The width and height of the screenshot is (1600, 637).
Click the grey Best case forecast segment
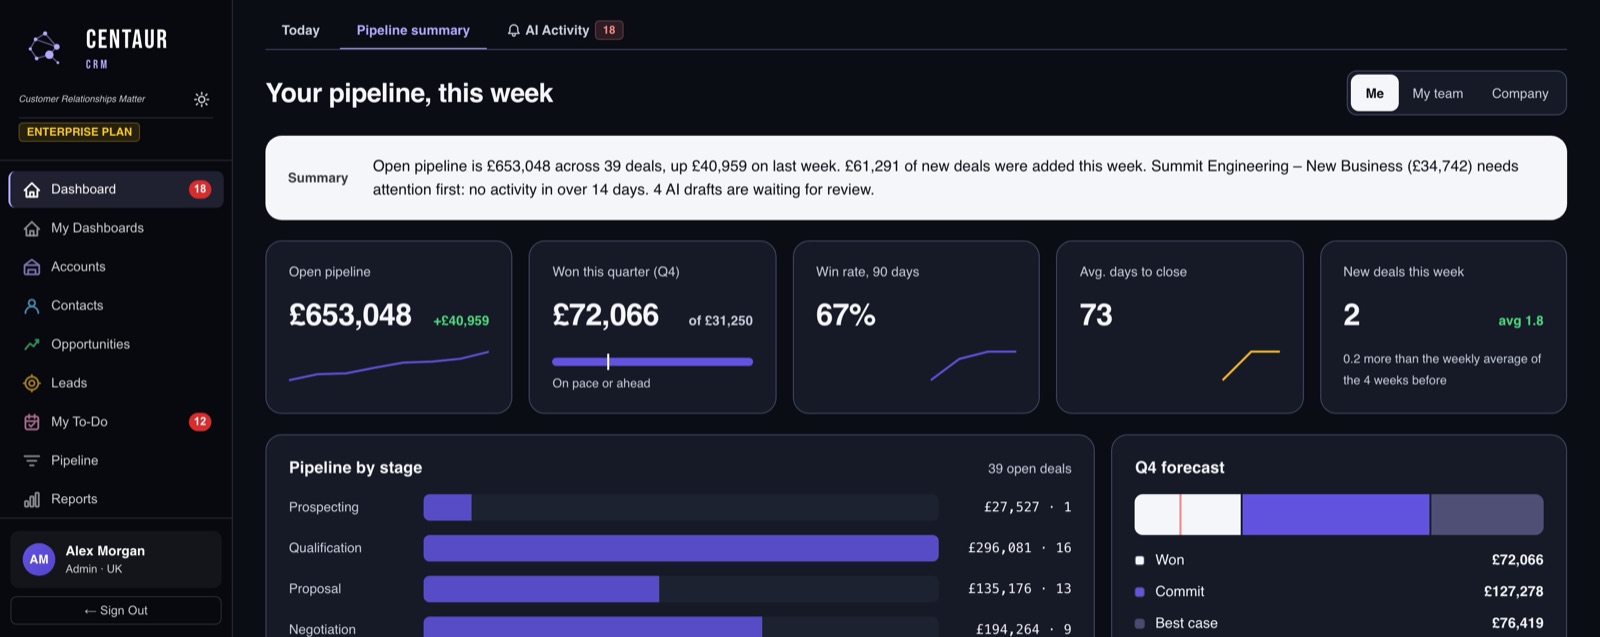(1487, 514)
